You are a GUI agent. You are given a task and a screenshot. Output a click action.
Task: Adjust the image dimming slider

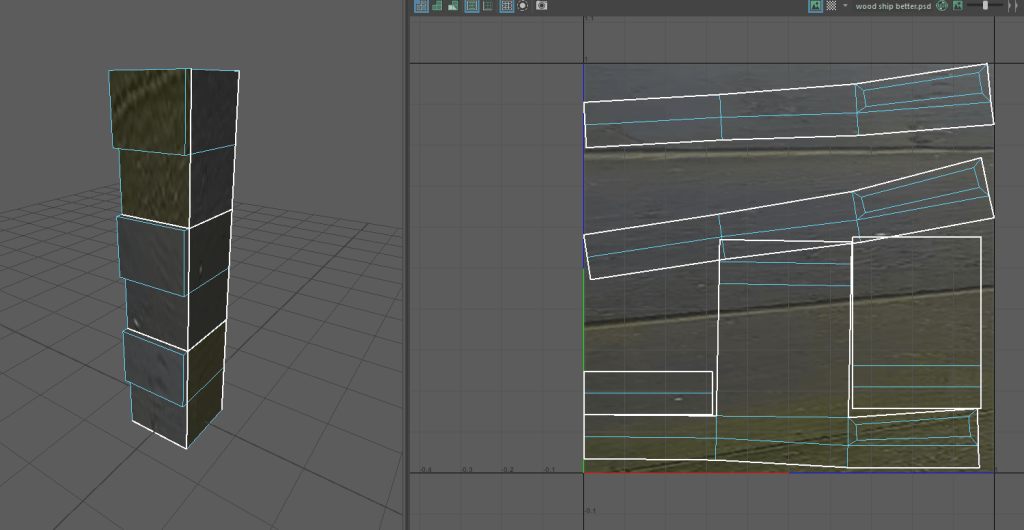(985, 5)
